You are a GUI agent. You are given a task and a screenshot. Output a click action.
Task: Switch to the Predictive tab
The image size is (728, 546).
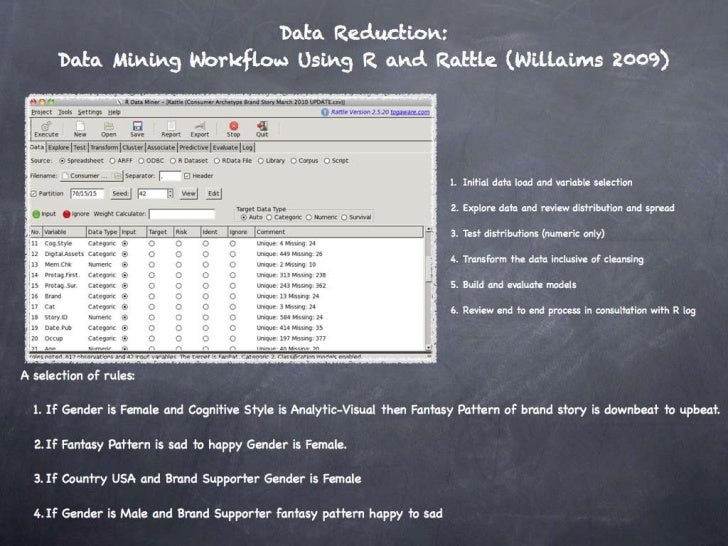(194, 147)
